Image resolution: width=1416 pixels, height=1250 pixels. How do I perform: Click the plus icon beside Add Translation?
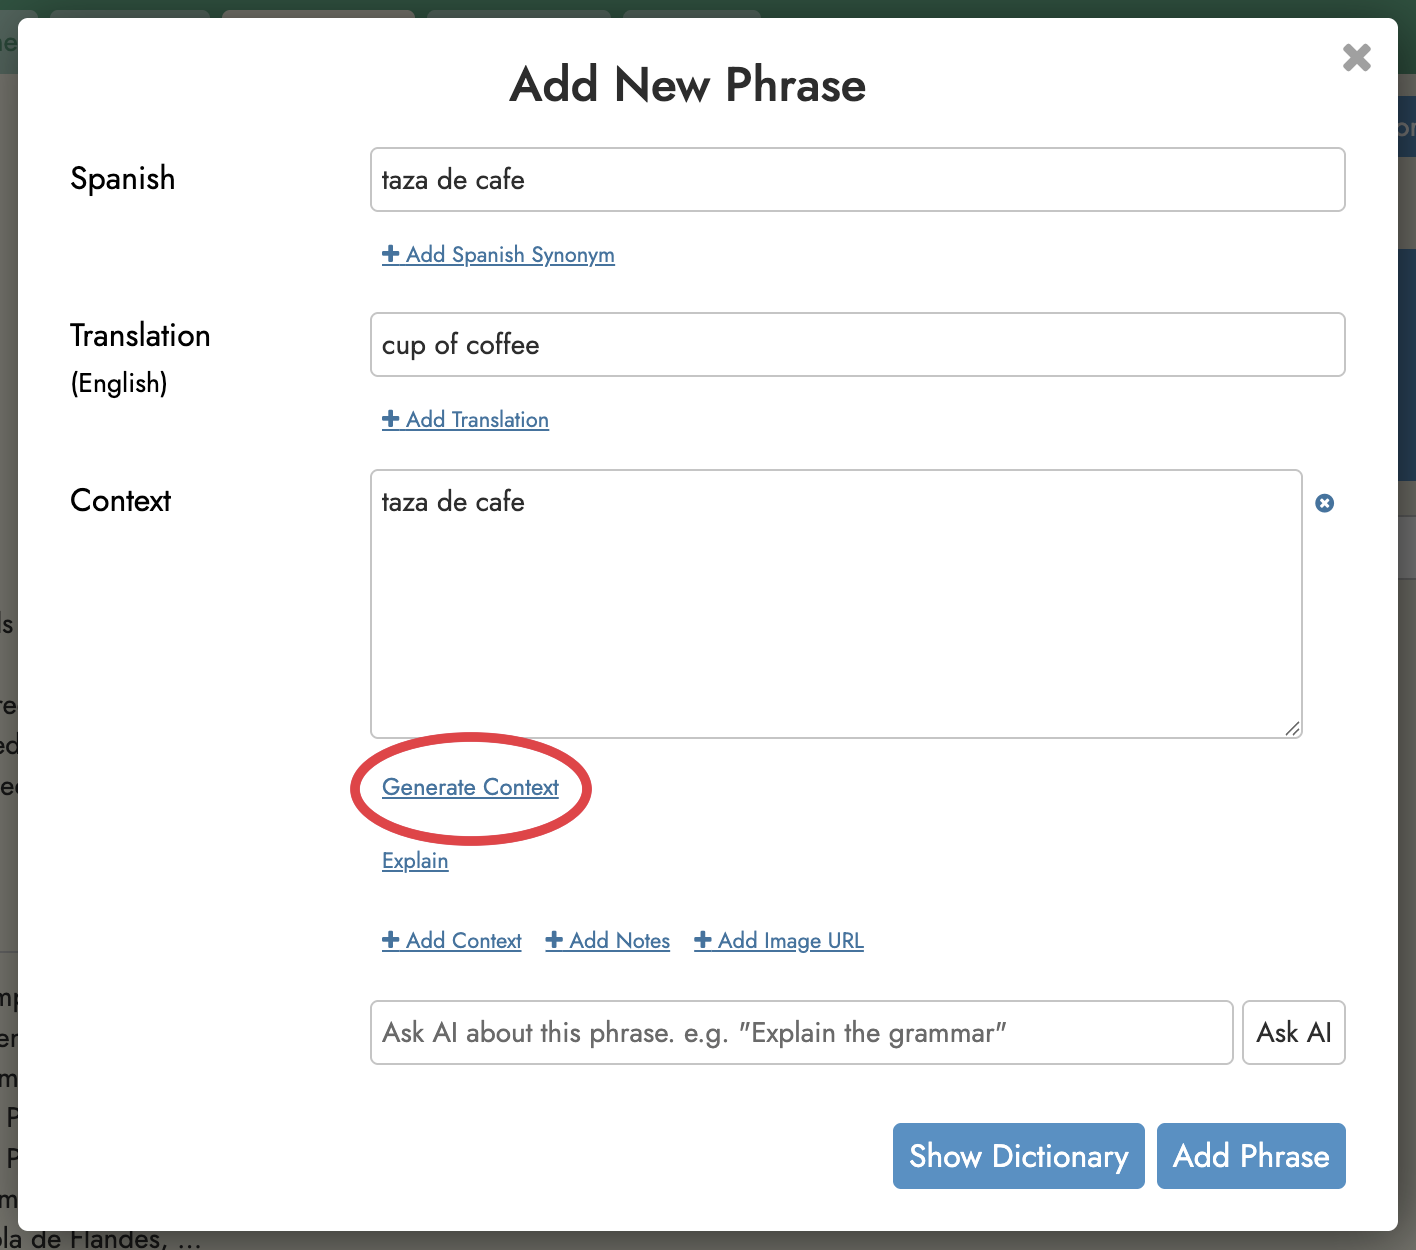tap(391, 419)
